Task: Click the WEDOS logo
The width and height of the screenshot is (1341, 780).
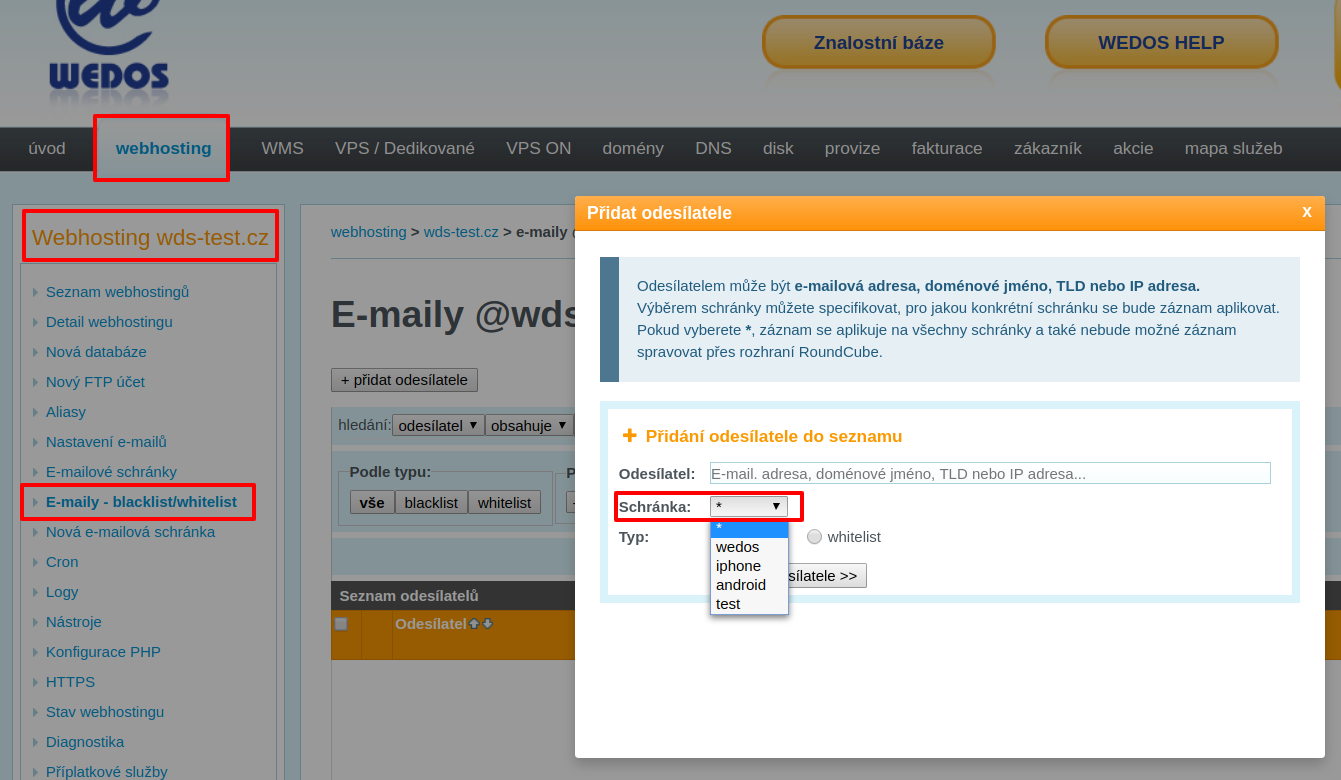Action: [x=108, y=50]
